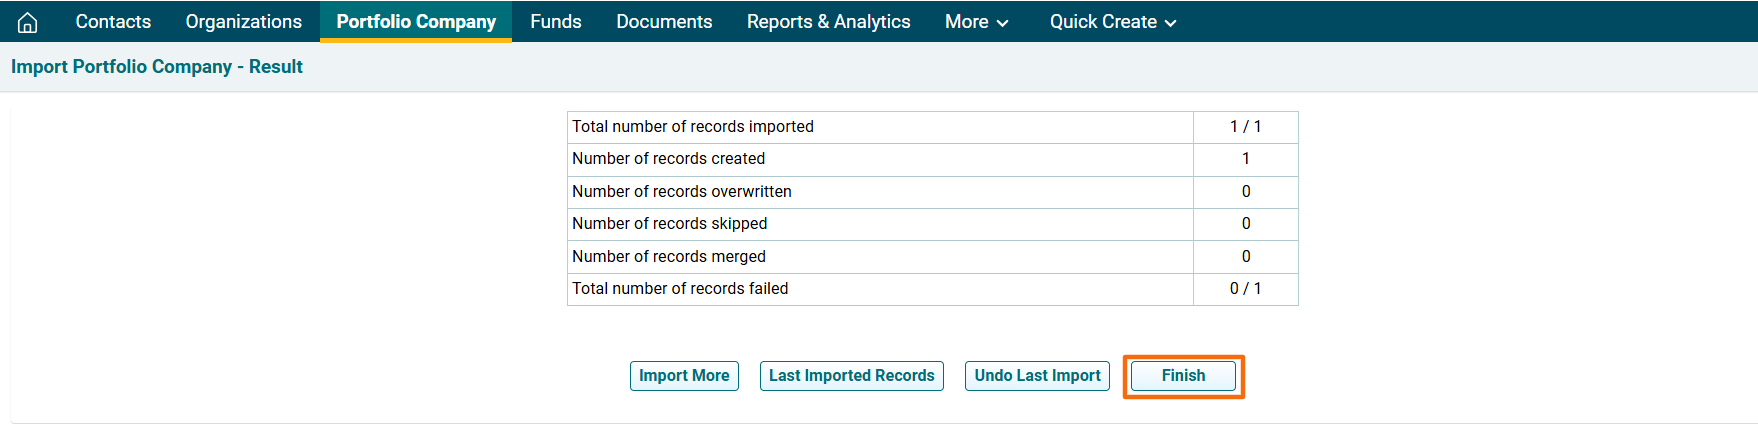Select the Portfolio Company tab

click(416, 22)
